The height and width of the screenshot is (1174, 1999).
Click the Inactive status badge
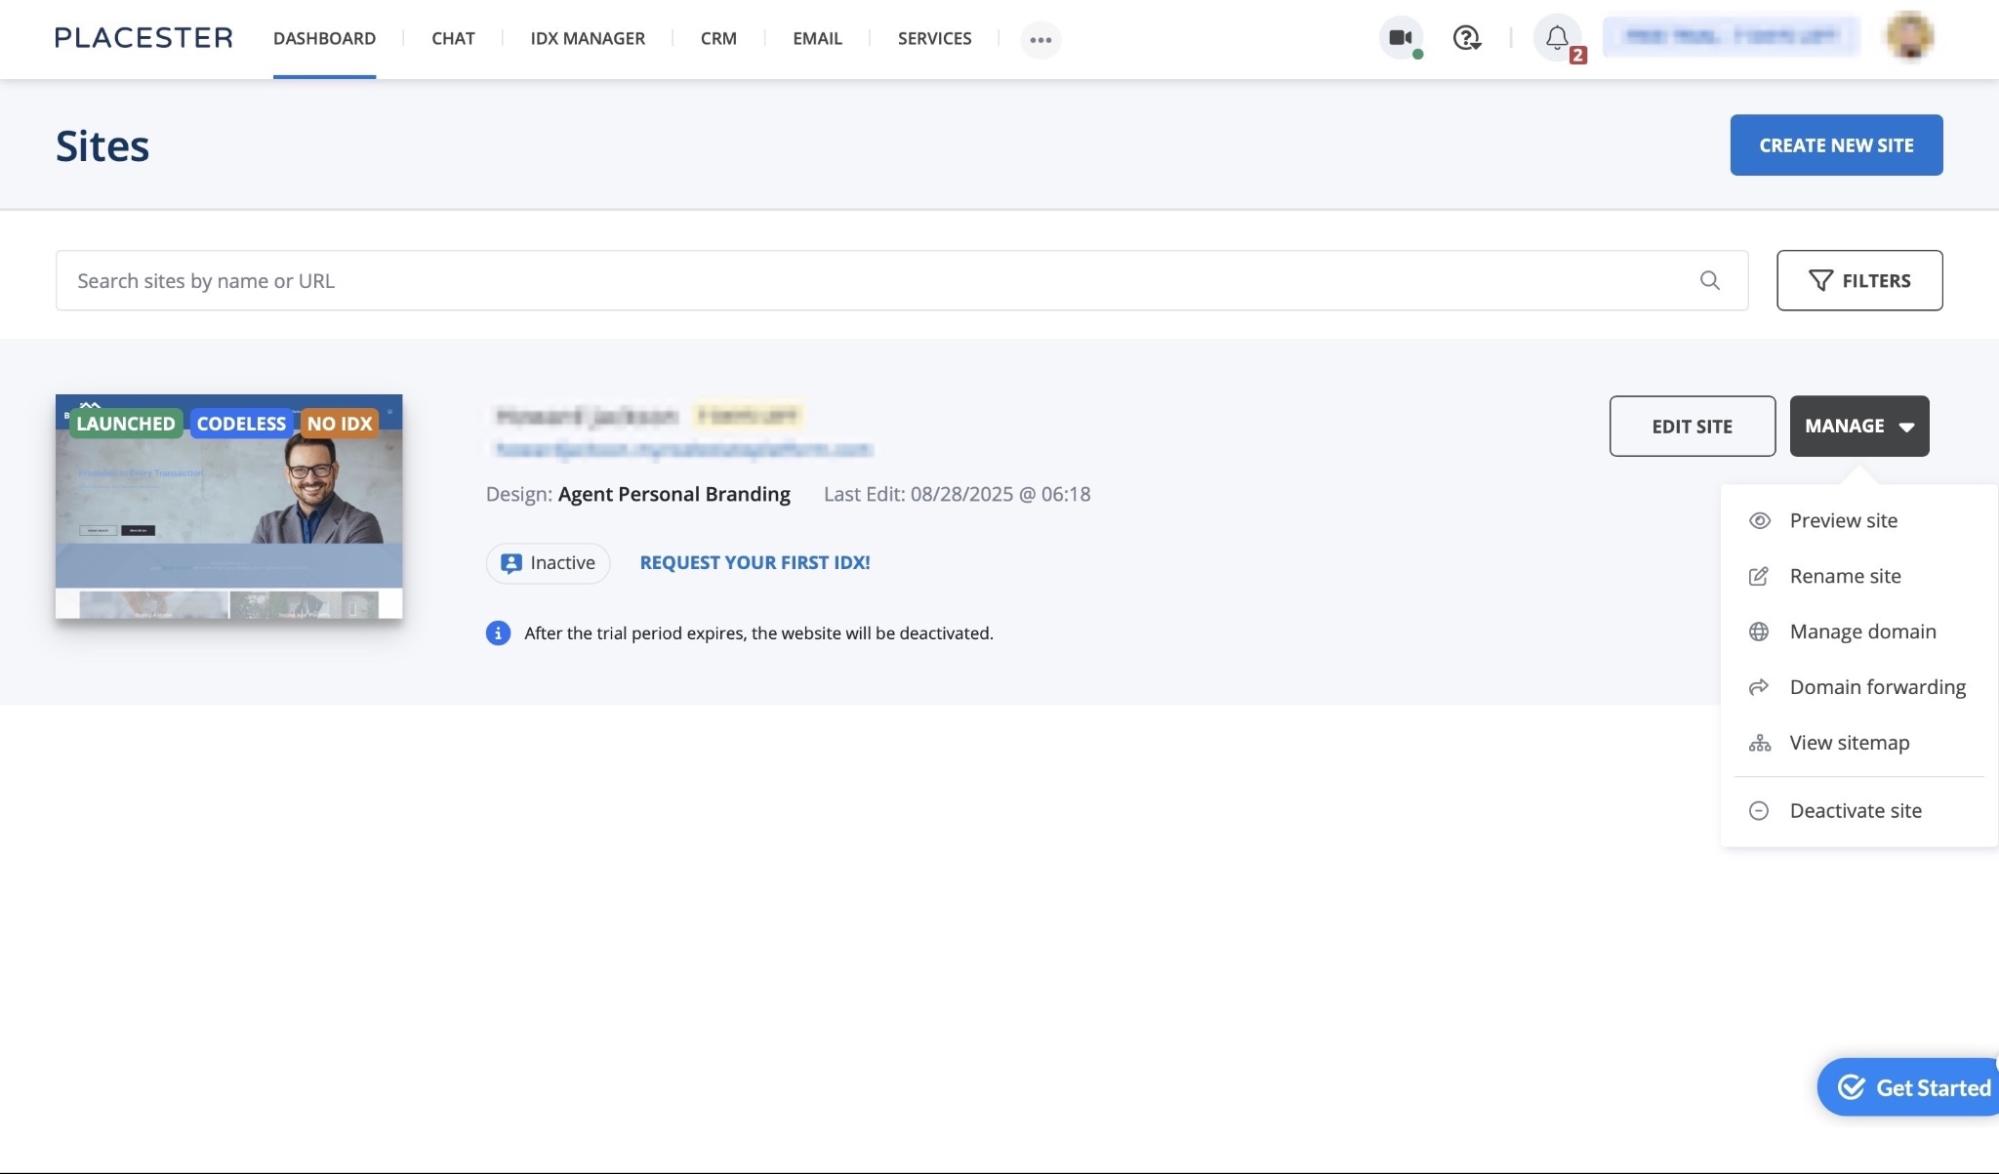click(548, 563)
